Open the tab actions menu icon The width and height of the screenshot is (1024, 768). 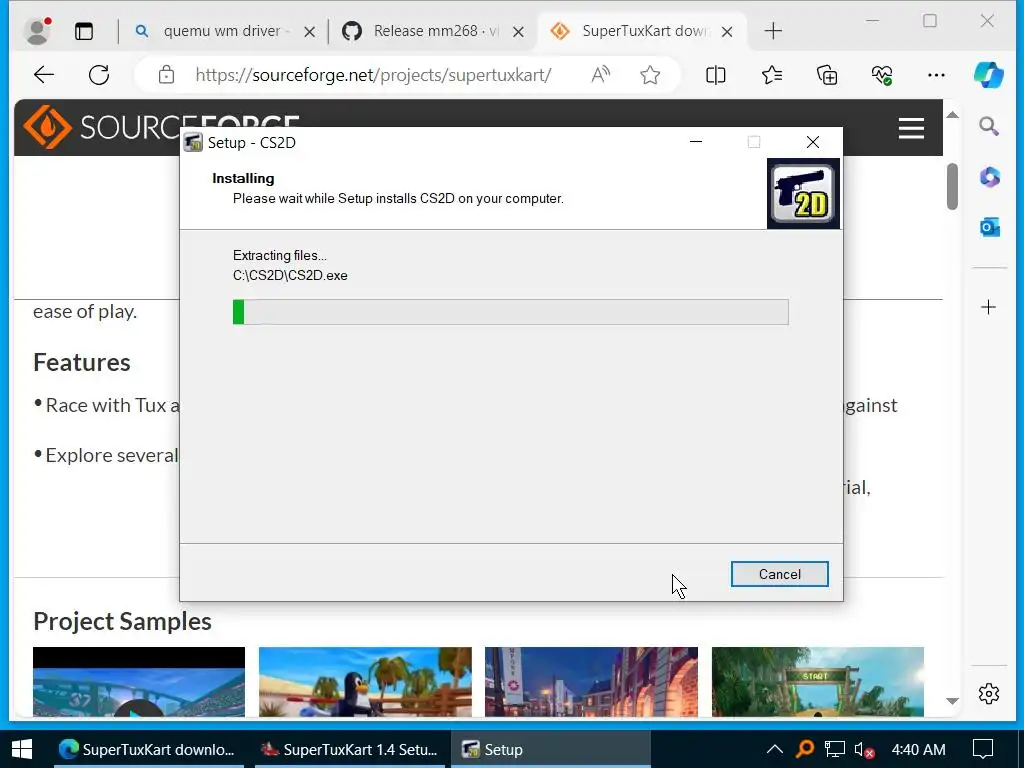point(84,31)
